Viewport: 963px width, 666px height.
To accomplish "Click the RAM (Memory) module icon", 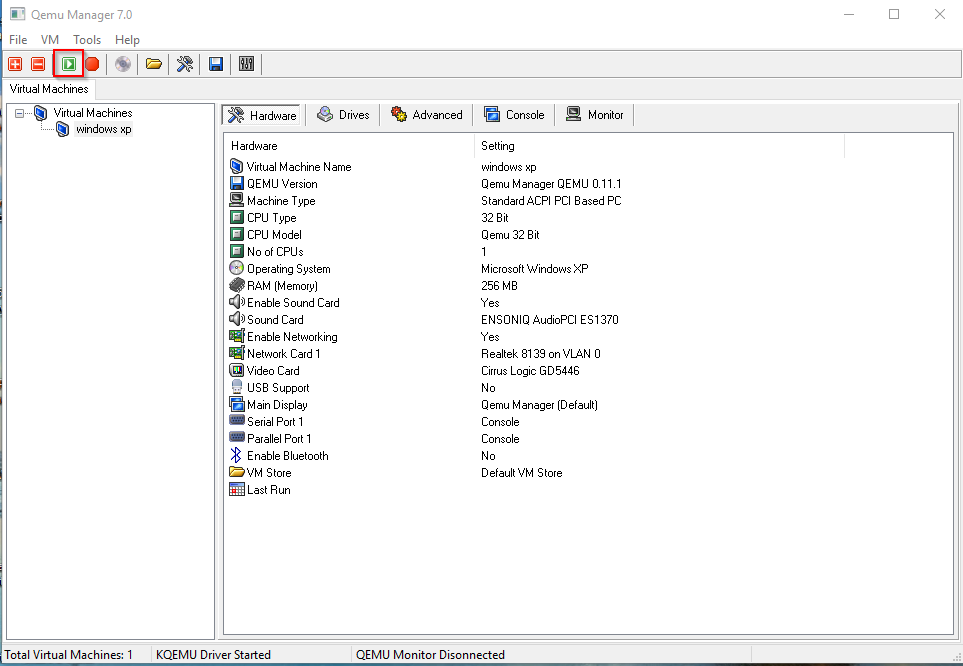I will (236, 285).
